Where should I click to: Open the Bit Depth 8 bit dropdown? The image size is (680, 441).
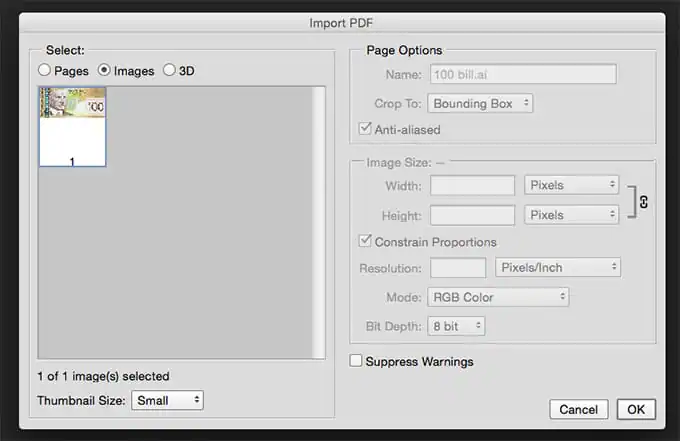(x=456, y=326)
